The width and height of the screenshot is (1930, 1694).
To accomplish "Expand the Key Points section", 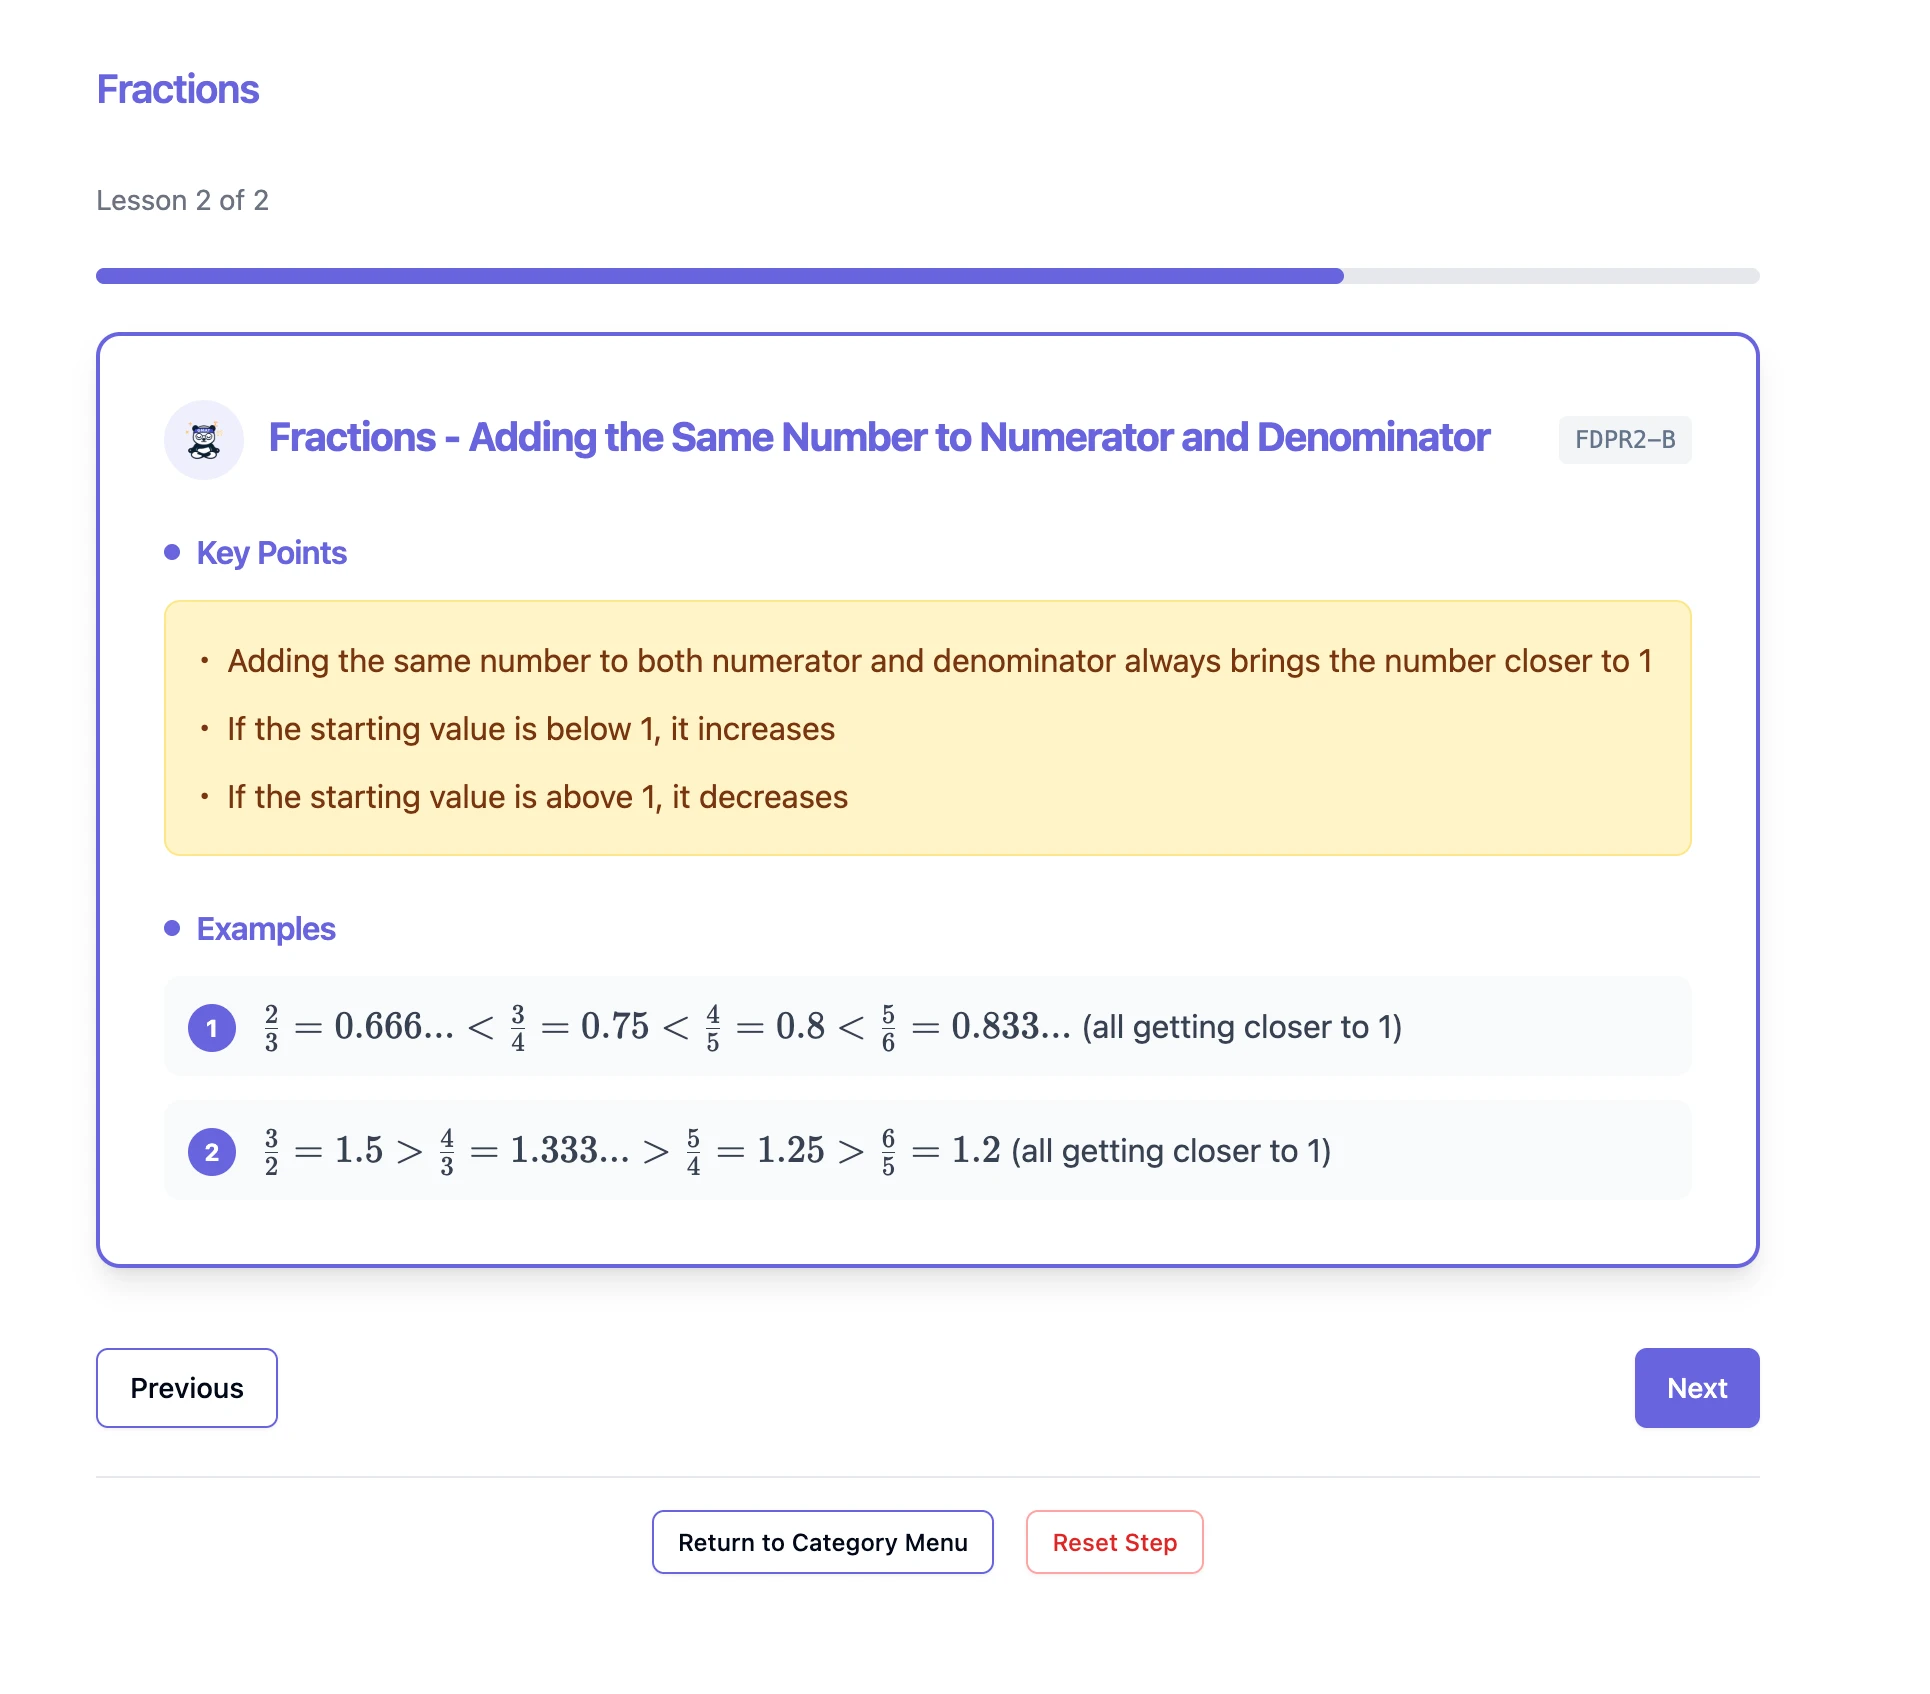I will pos(271,551).
